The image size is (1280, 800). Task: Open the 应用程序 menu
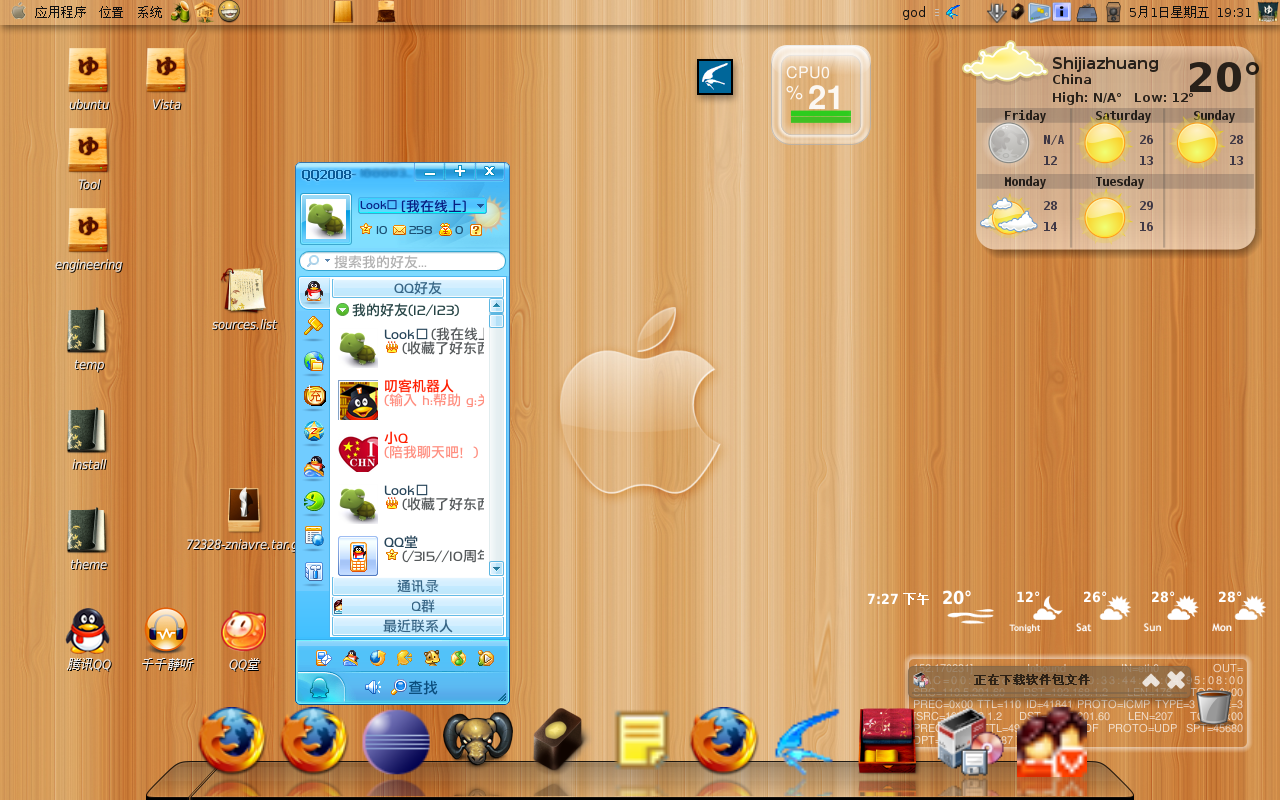coord(60,12)
